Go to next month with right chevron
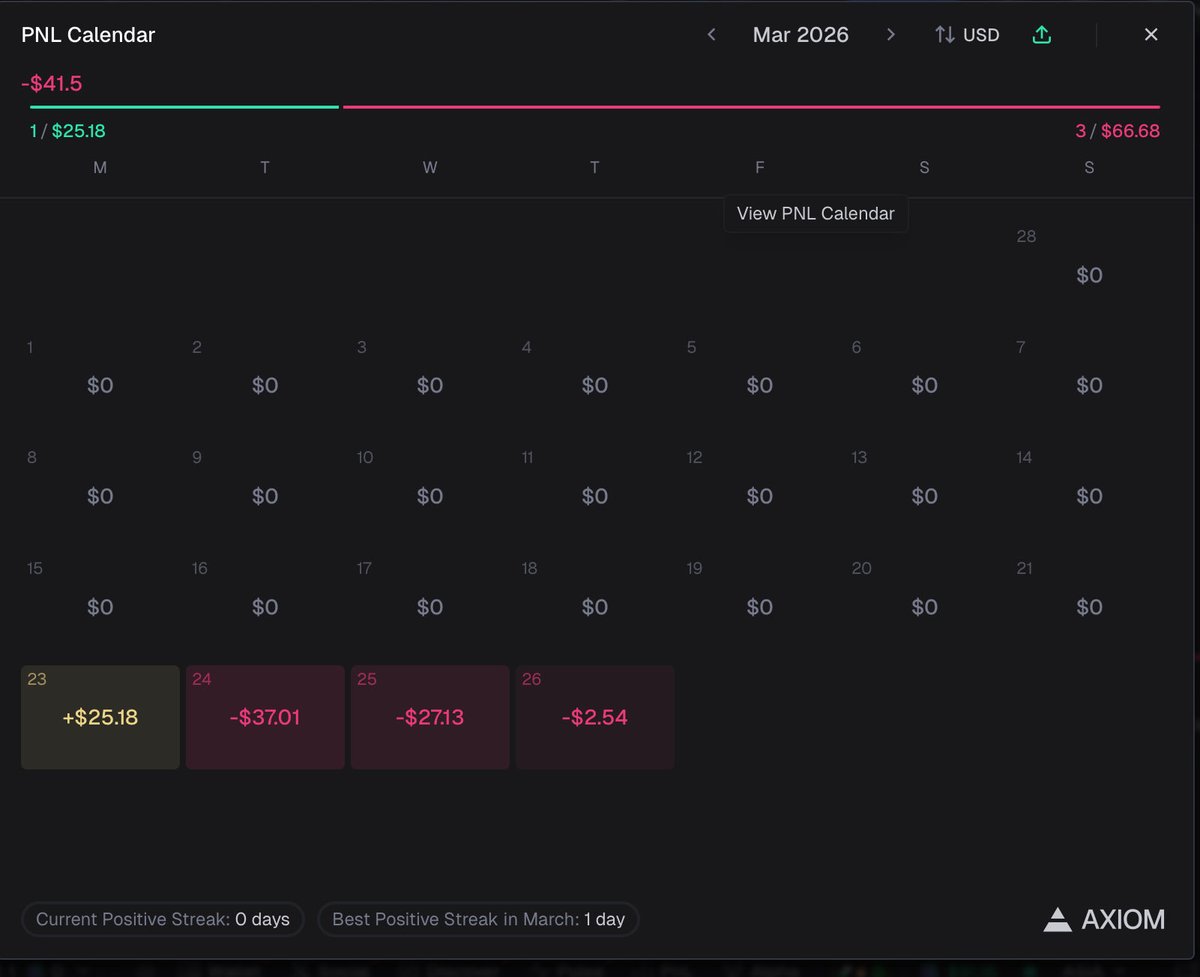This screenshot has width=1200, height=977. (x=890, y=35)
